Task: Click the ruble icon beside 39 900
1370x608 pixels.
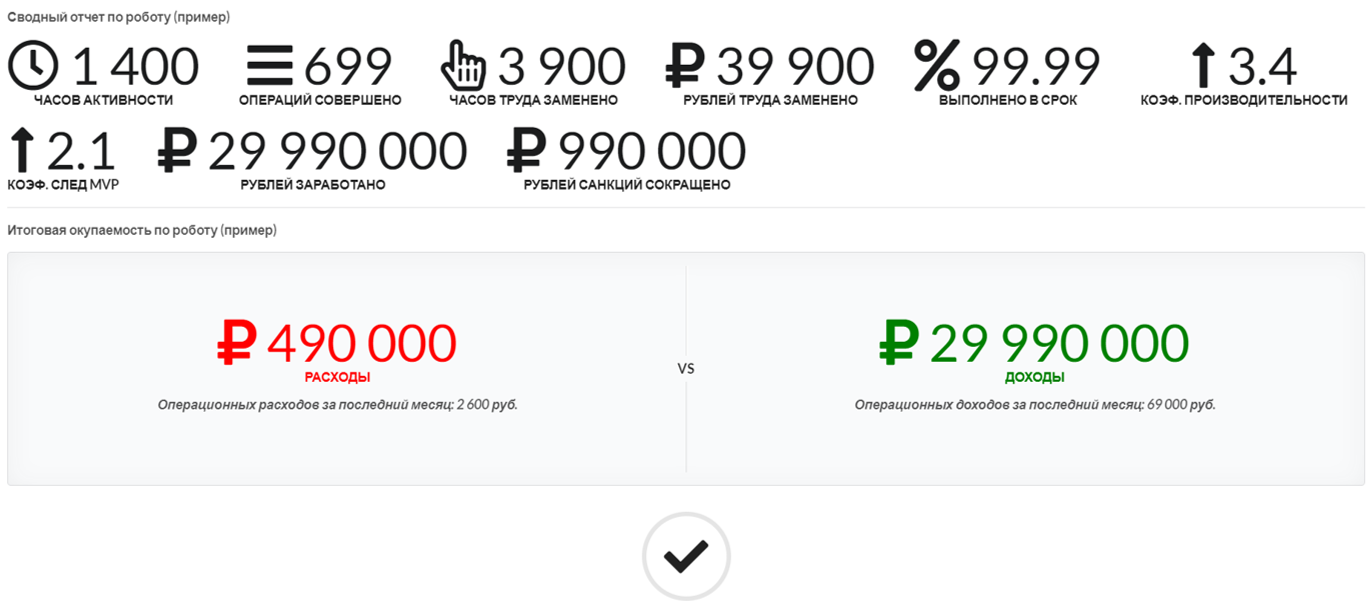Action: pyautogui.click(x=685, y=66)
